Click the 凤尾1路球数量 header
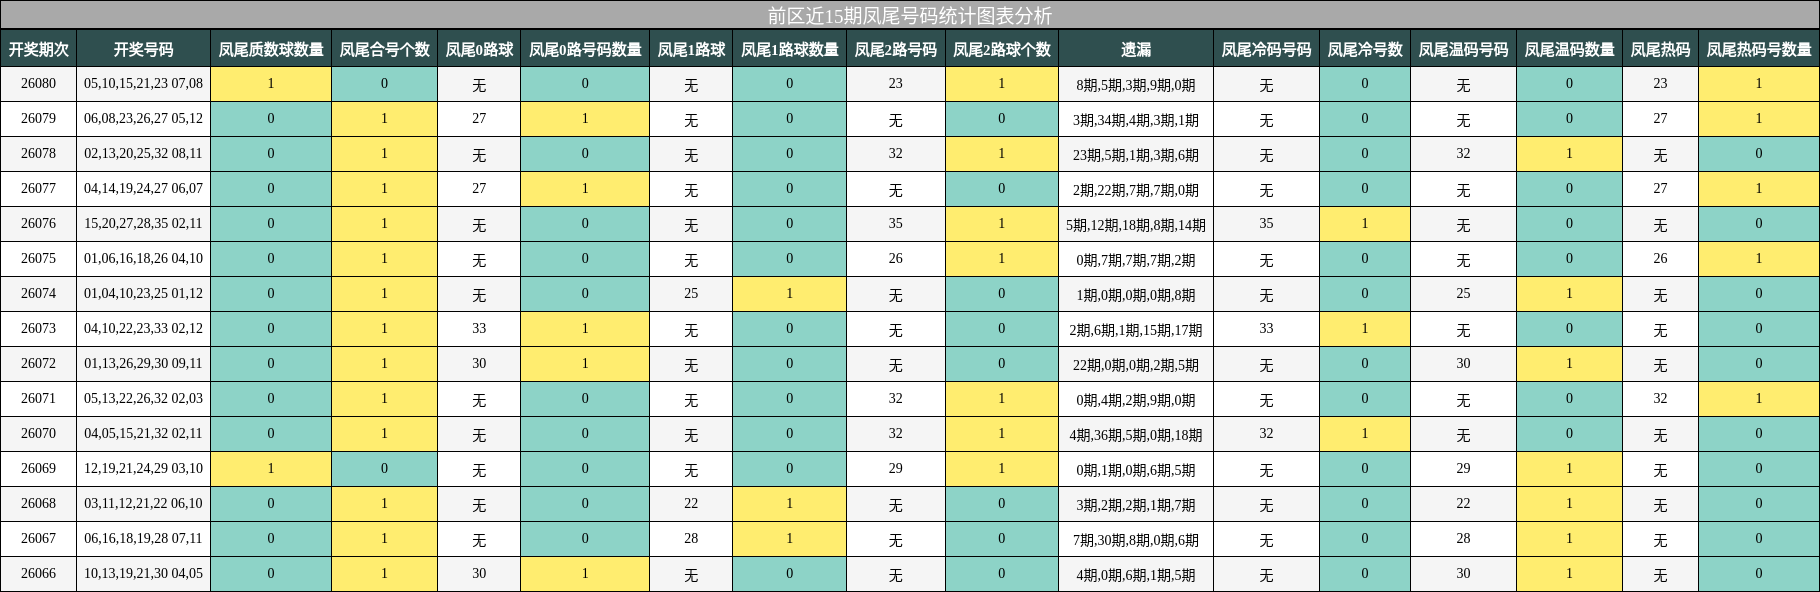This screenshot has height=592, width=1820. (x=789, y=49)
